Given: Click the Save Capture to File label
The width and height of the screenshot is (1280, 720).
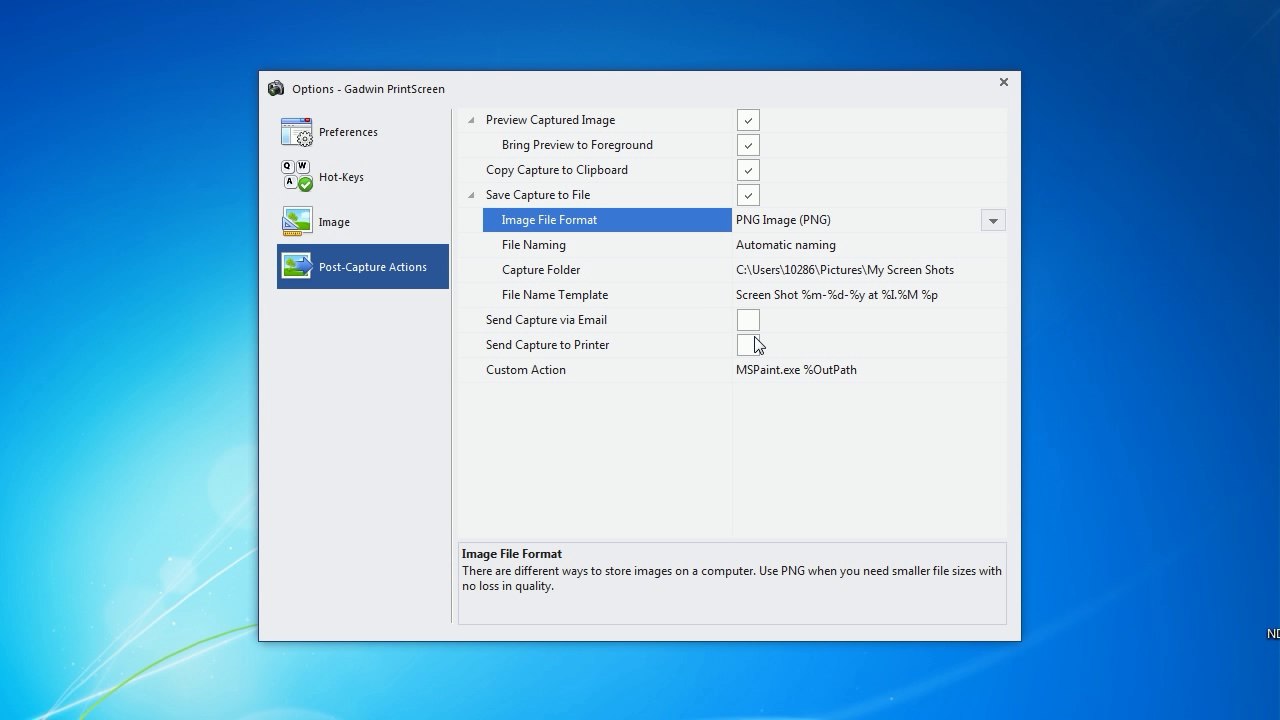Looking at the screenshot, I should [x=538, y=195].
